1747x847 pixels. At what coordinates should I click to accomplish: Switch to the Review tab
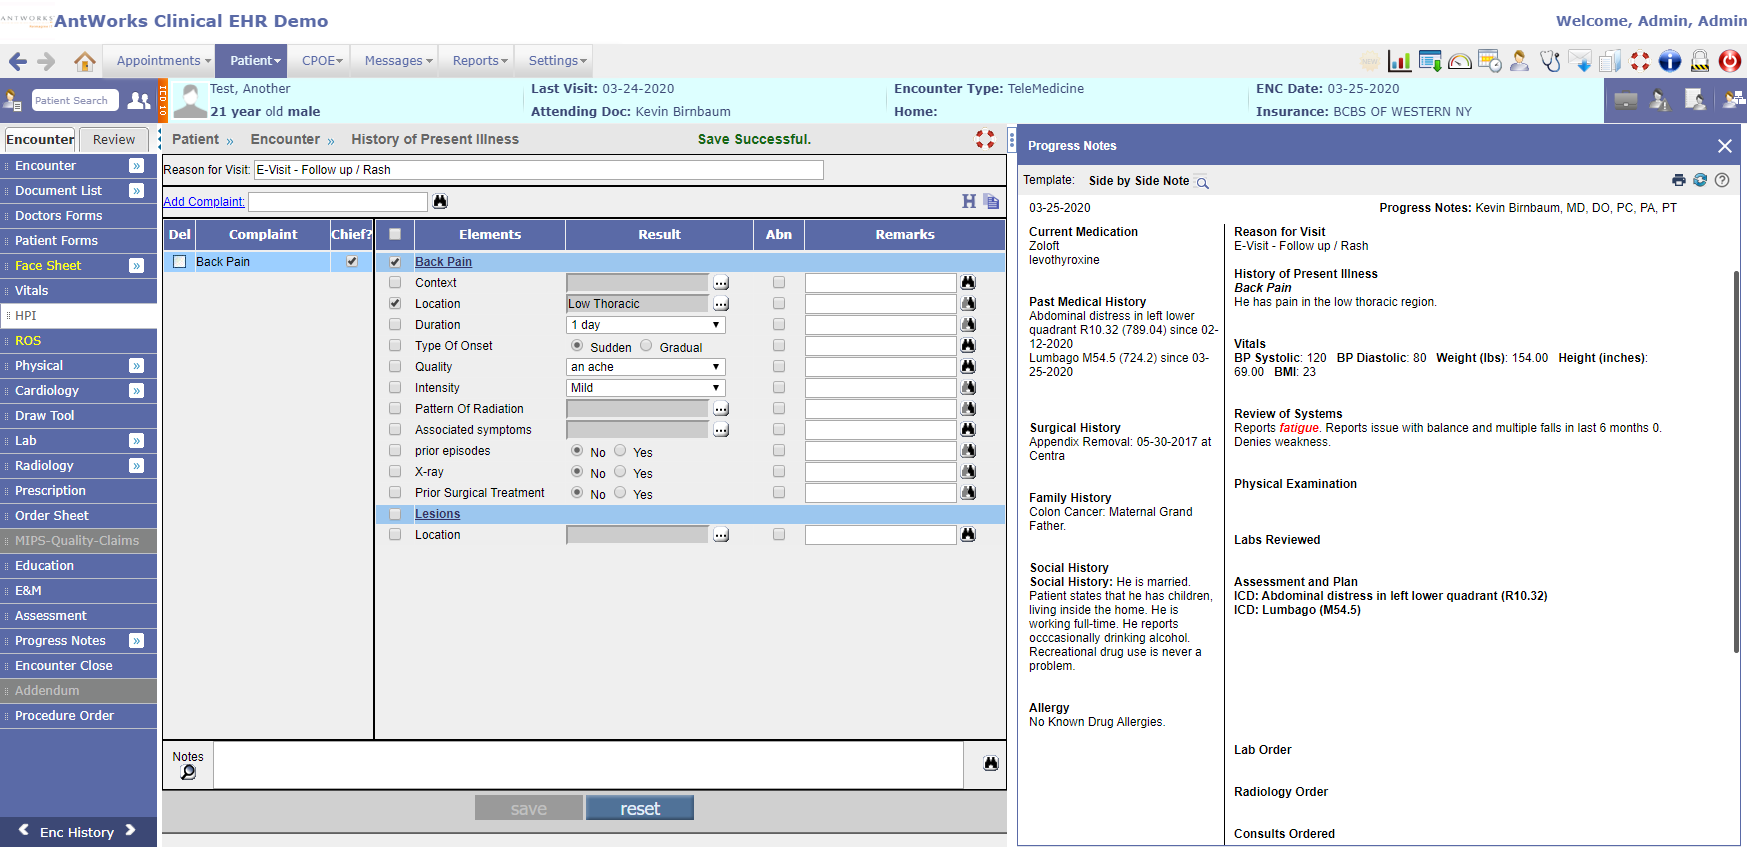(x=114, y=140)
